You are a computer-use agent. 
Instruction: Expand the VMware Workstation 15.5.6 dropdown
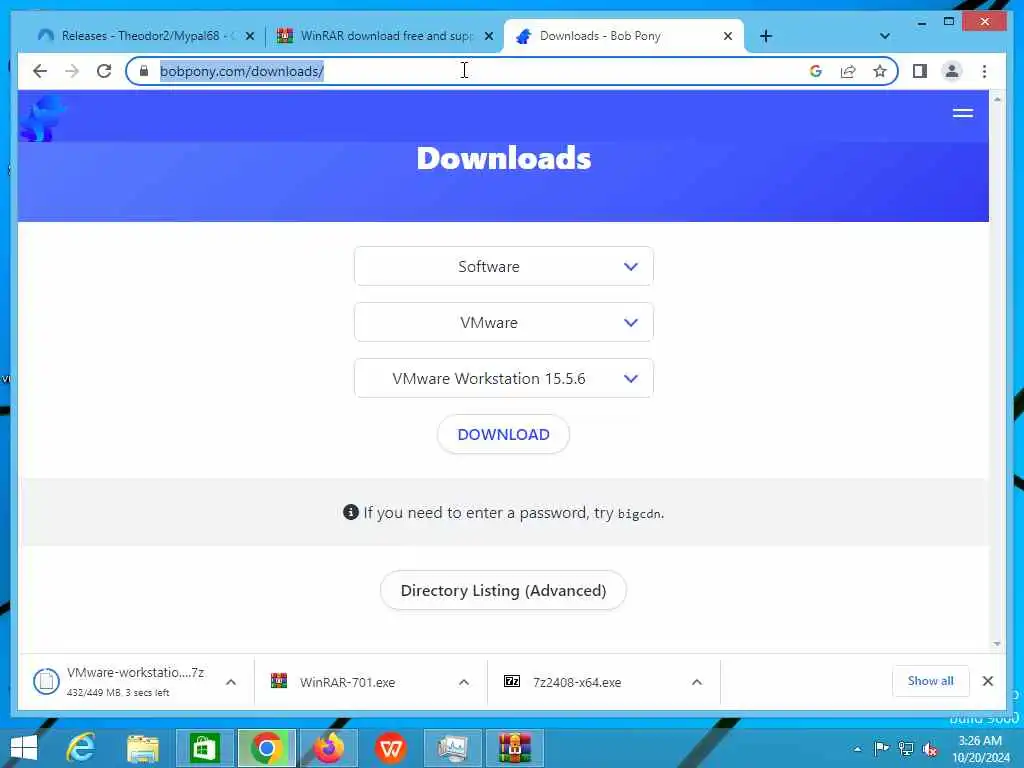[x=504, y=379]
